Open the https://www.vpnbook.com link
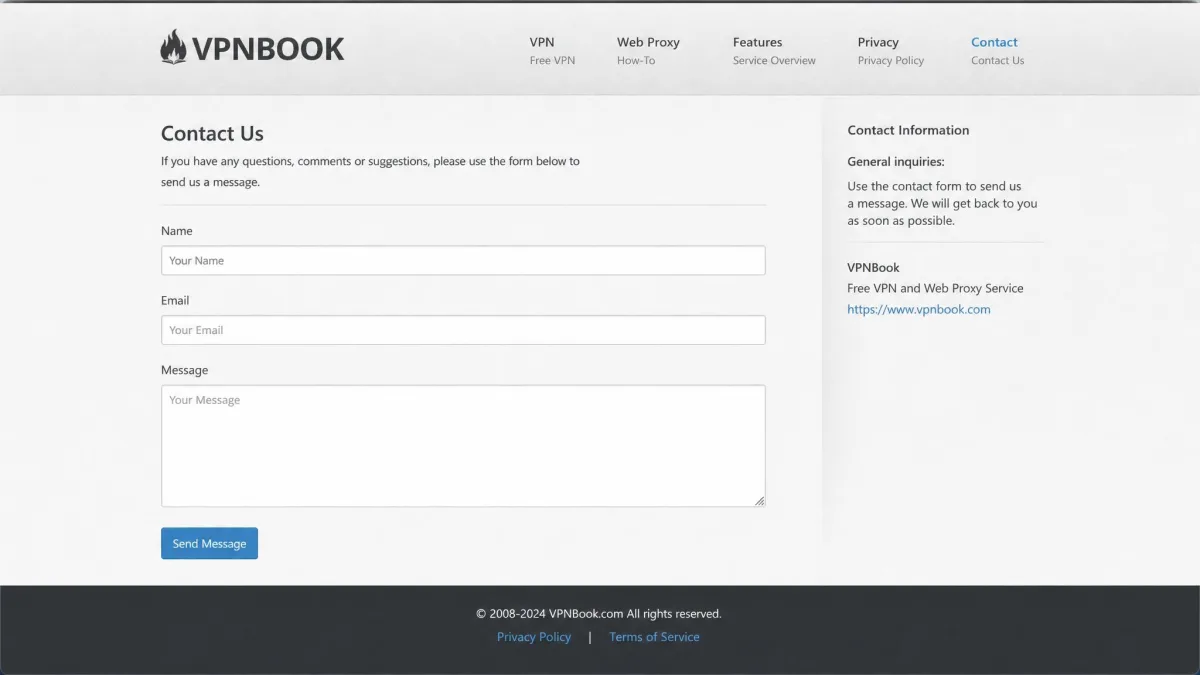The image size is (1200, 675). [x=919, y=309]
